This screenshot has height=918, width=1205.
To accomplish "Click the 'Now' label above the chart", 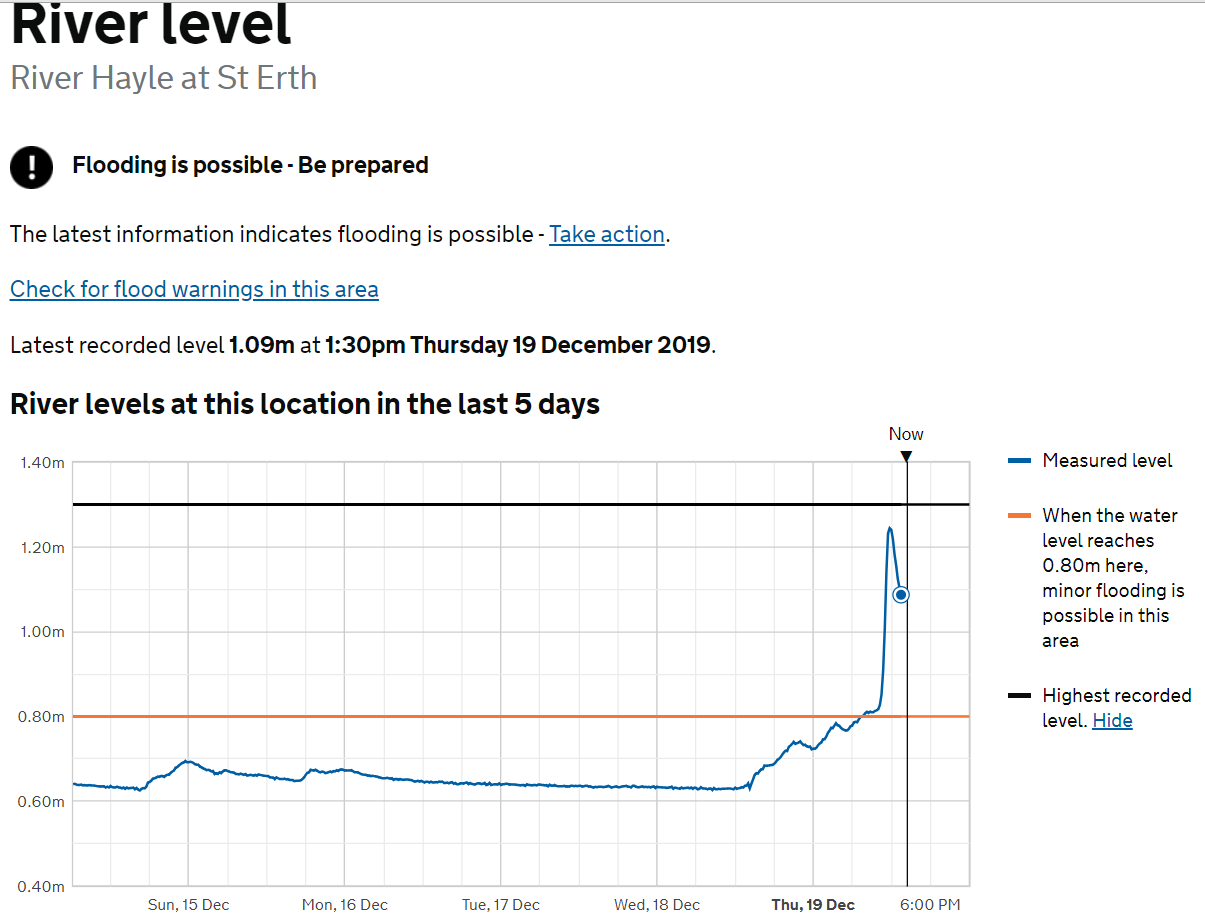I will point(906,434).
